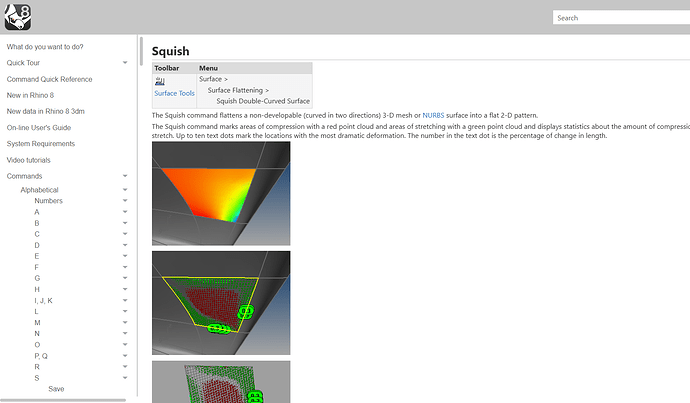Select the I, J, K commands group

(x=43, y=300)
